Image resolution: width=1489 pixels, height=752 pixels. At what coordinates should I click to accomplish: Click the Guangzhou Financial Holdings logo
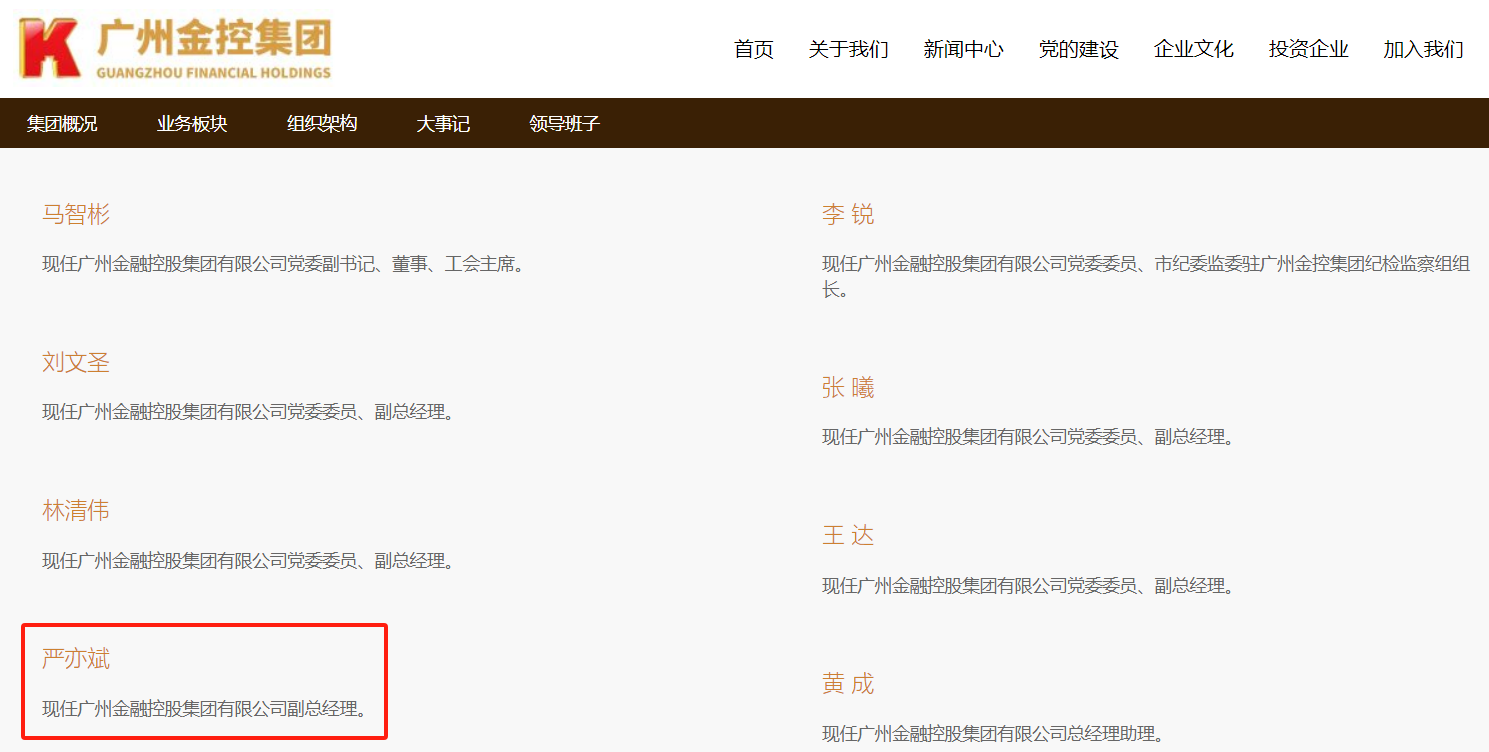[176, 47]
